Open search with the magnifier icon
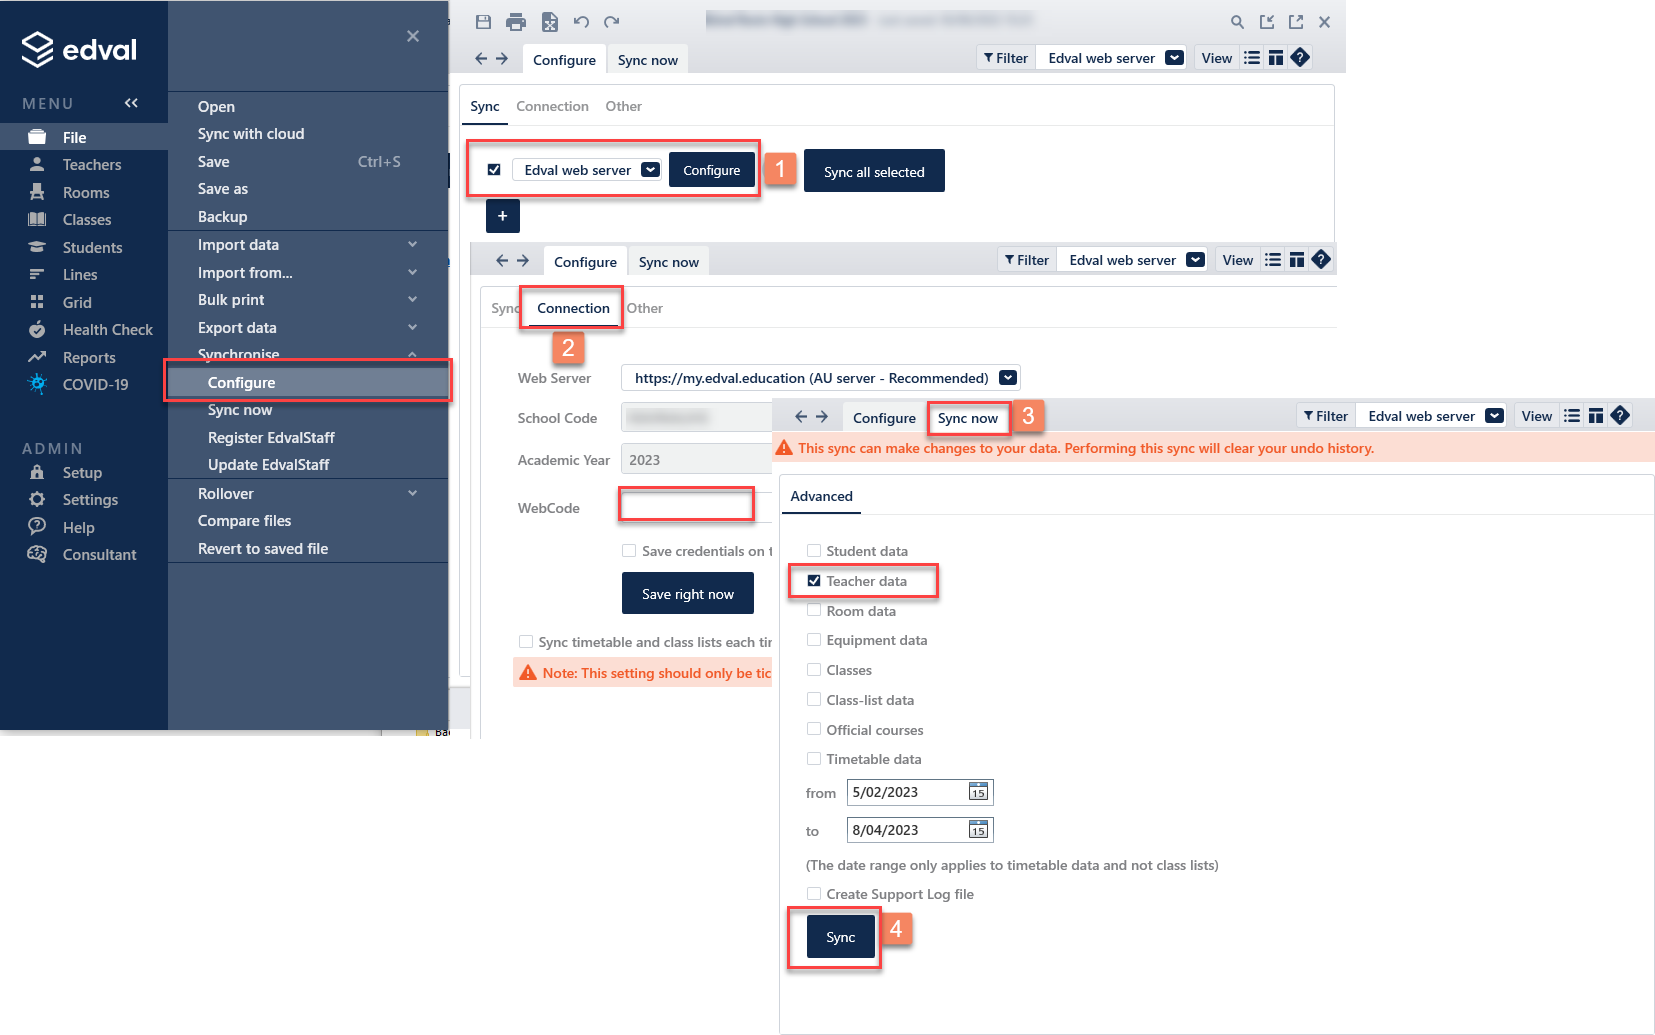The width and height of the screenshot is (1655, 1035). pos(1237,21)
